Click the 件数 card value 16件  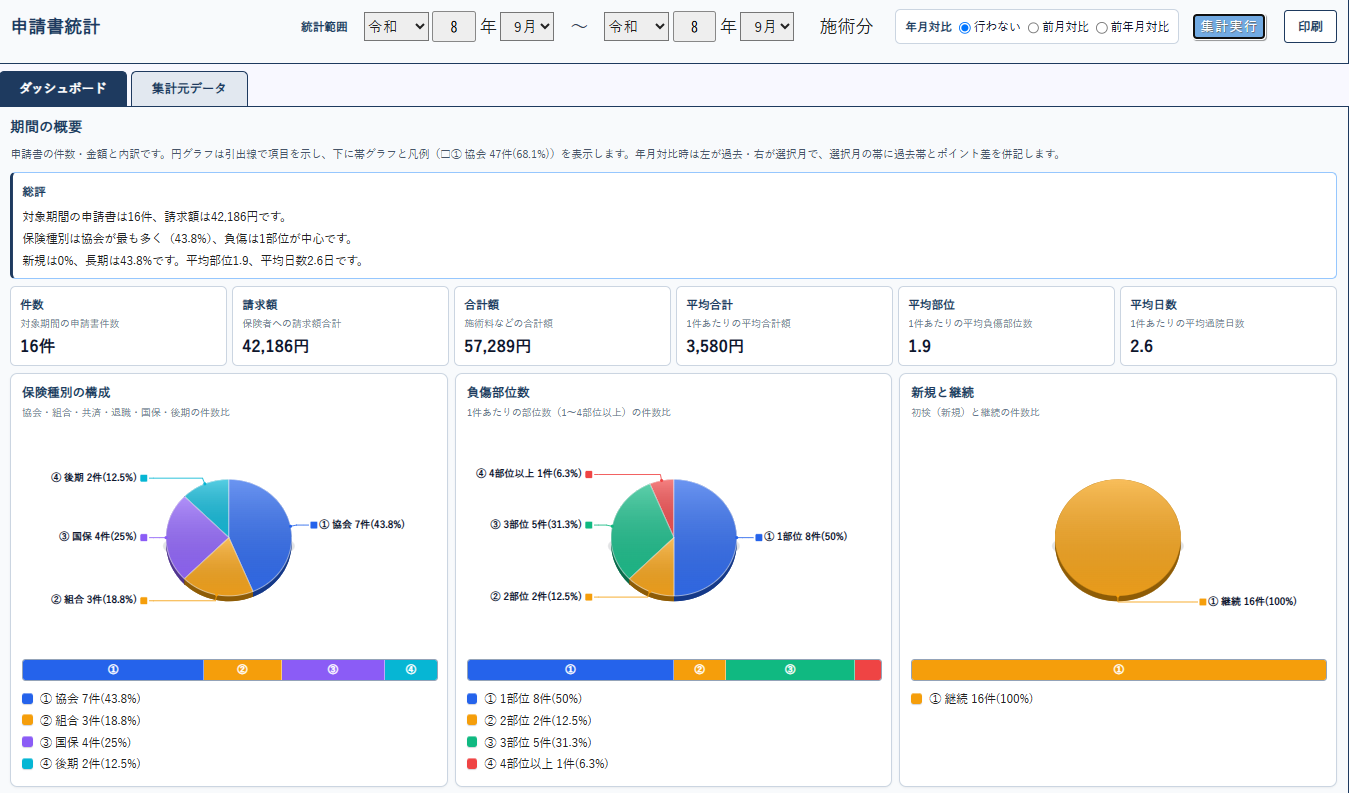37,346
